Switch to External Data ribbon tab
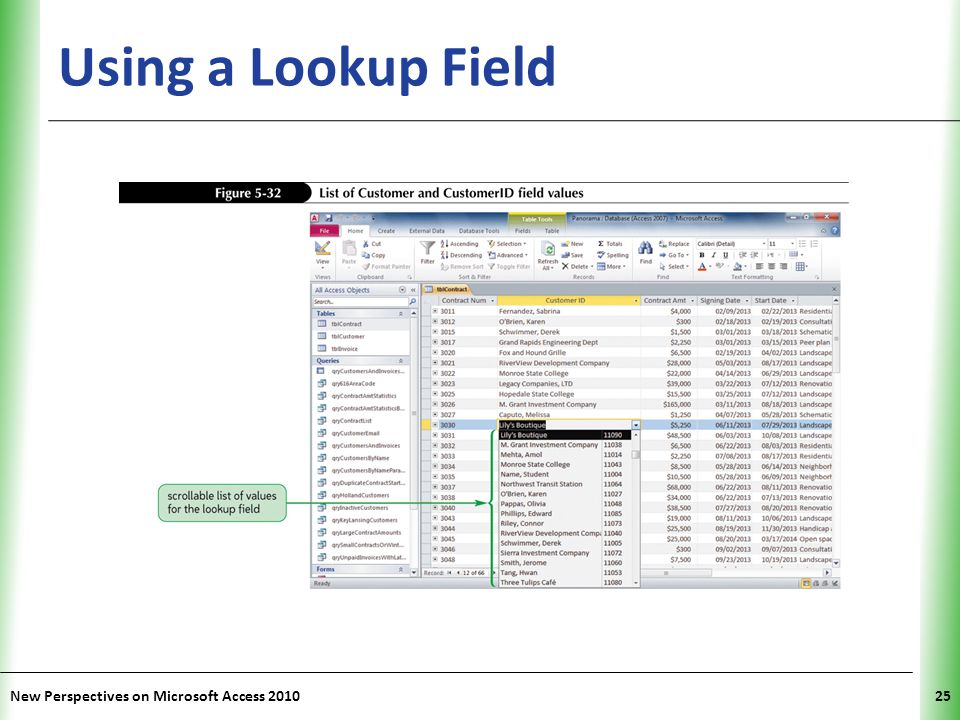The height and width of the screenshot is (720, 960). (427, 231)
